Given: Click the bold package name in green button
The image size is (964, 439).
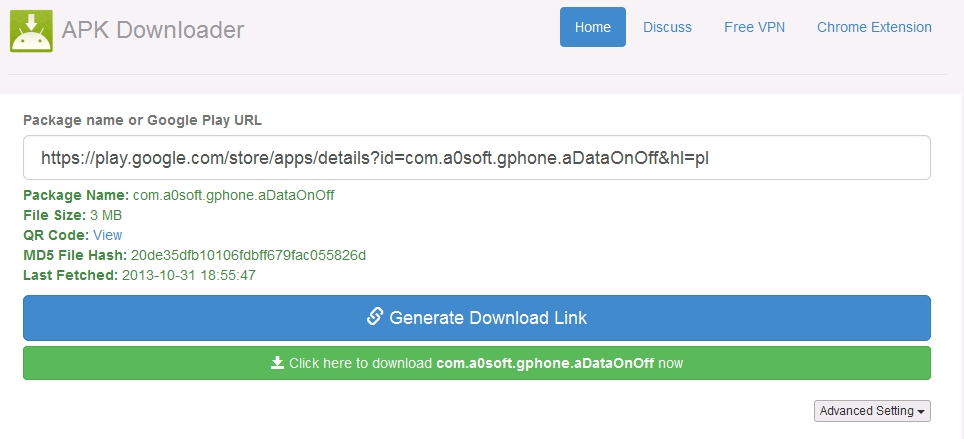Looking at the screenshot, I should click(x=545, y=363).
